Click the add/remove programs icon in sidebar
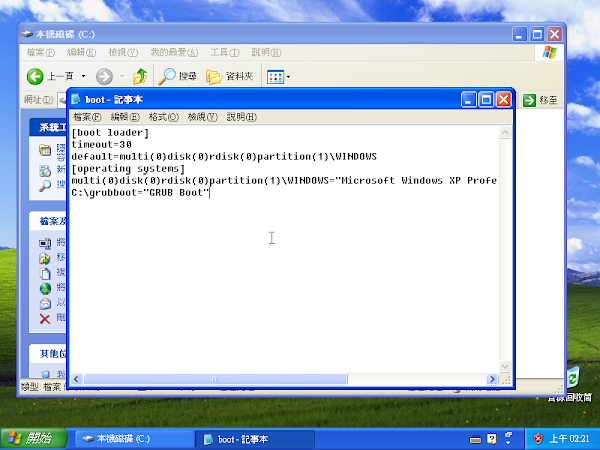 [x=45, y=171]
